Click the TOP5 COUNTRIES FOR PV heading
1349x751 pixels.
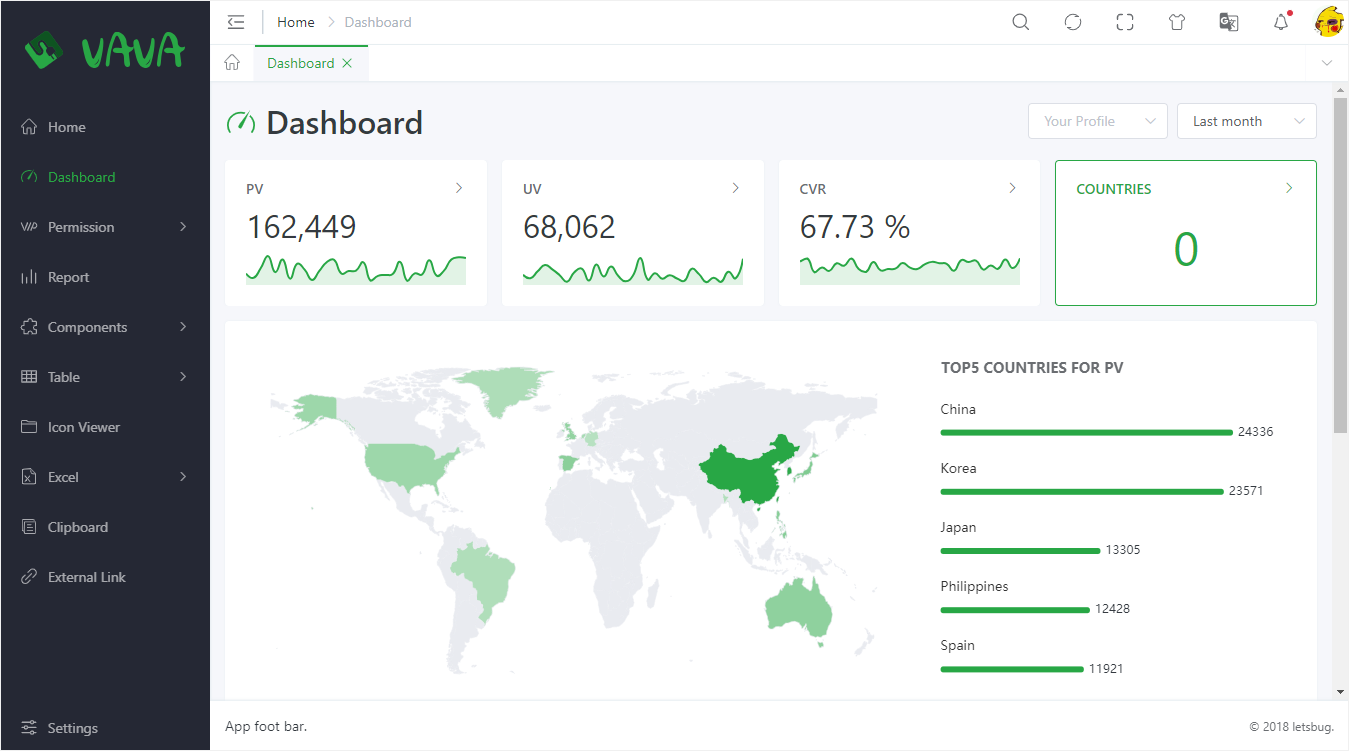[1032, 367]
